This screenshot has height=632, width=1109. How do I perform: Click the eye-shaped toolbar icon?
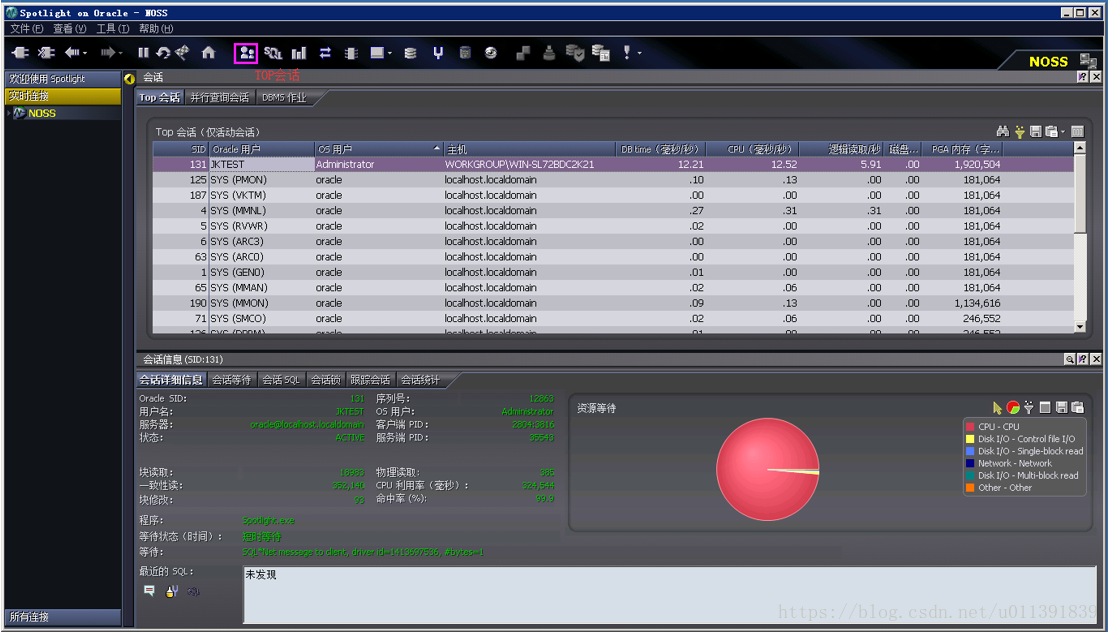point(491,53)
